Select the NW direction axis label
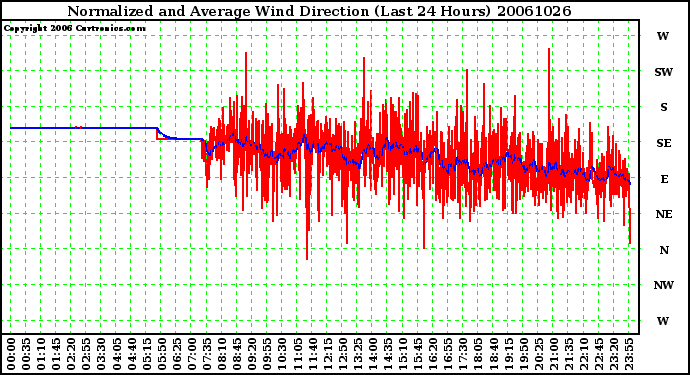 pos(664,286)
